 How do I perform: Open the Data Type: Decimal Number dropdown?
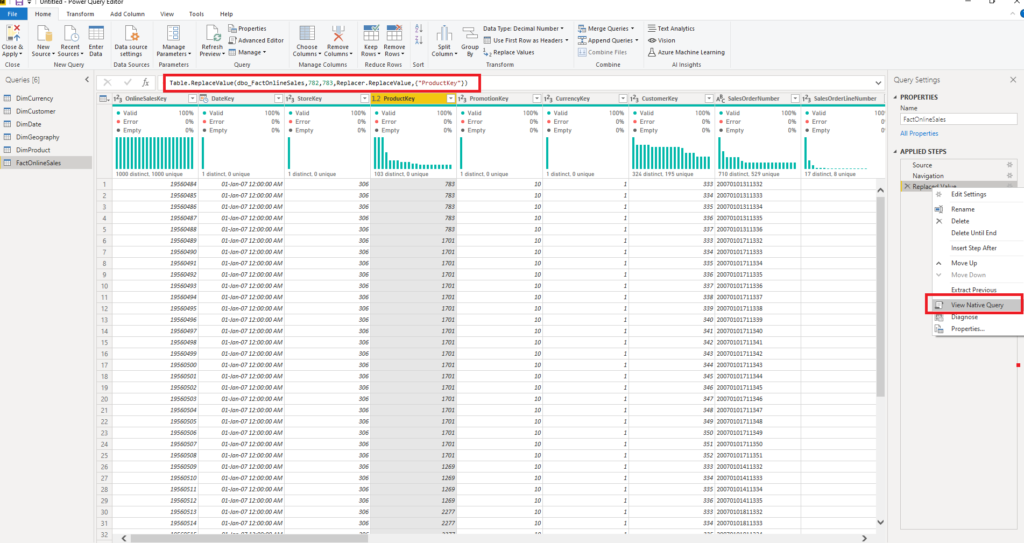click(x=523, y=29)
